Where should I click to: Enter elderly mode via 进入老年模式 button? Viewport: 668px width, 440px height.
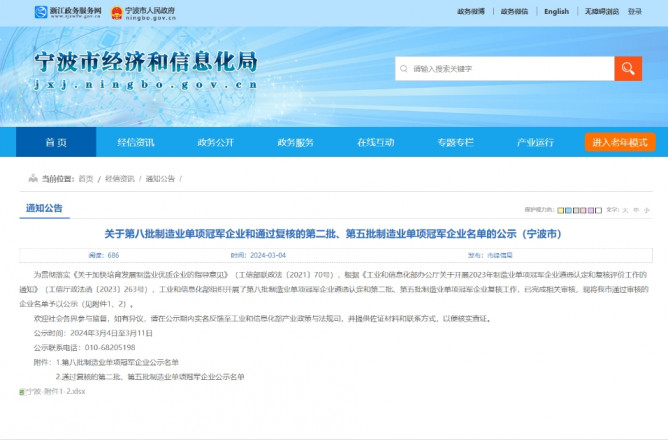[620, 142]
